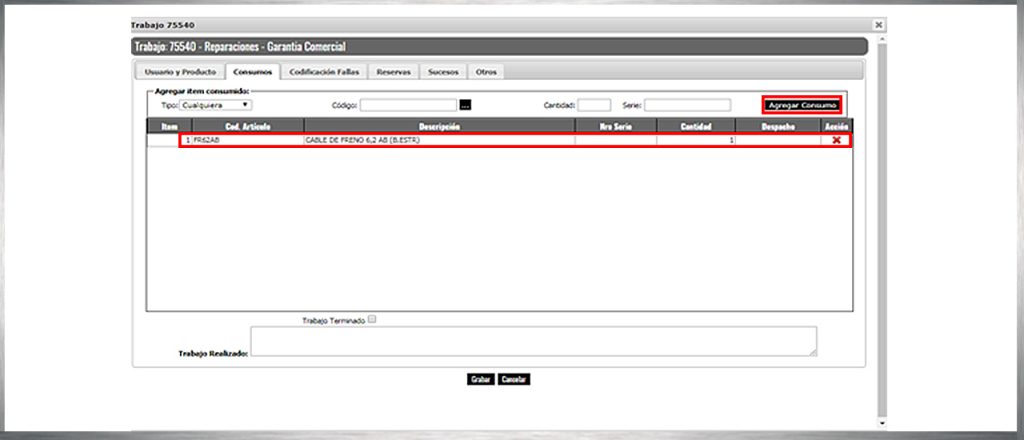Click into the Cantidad input field
This screenshot has width=1024, height=440.
coord(594,105)
